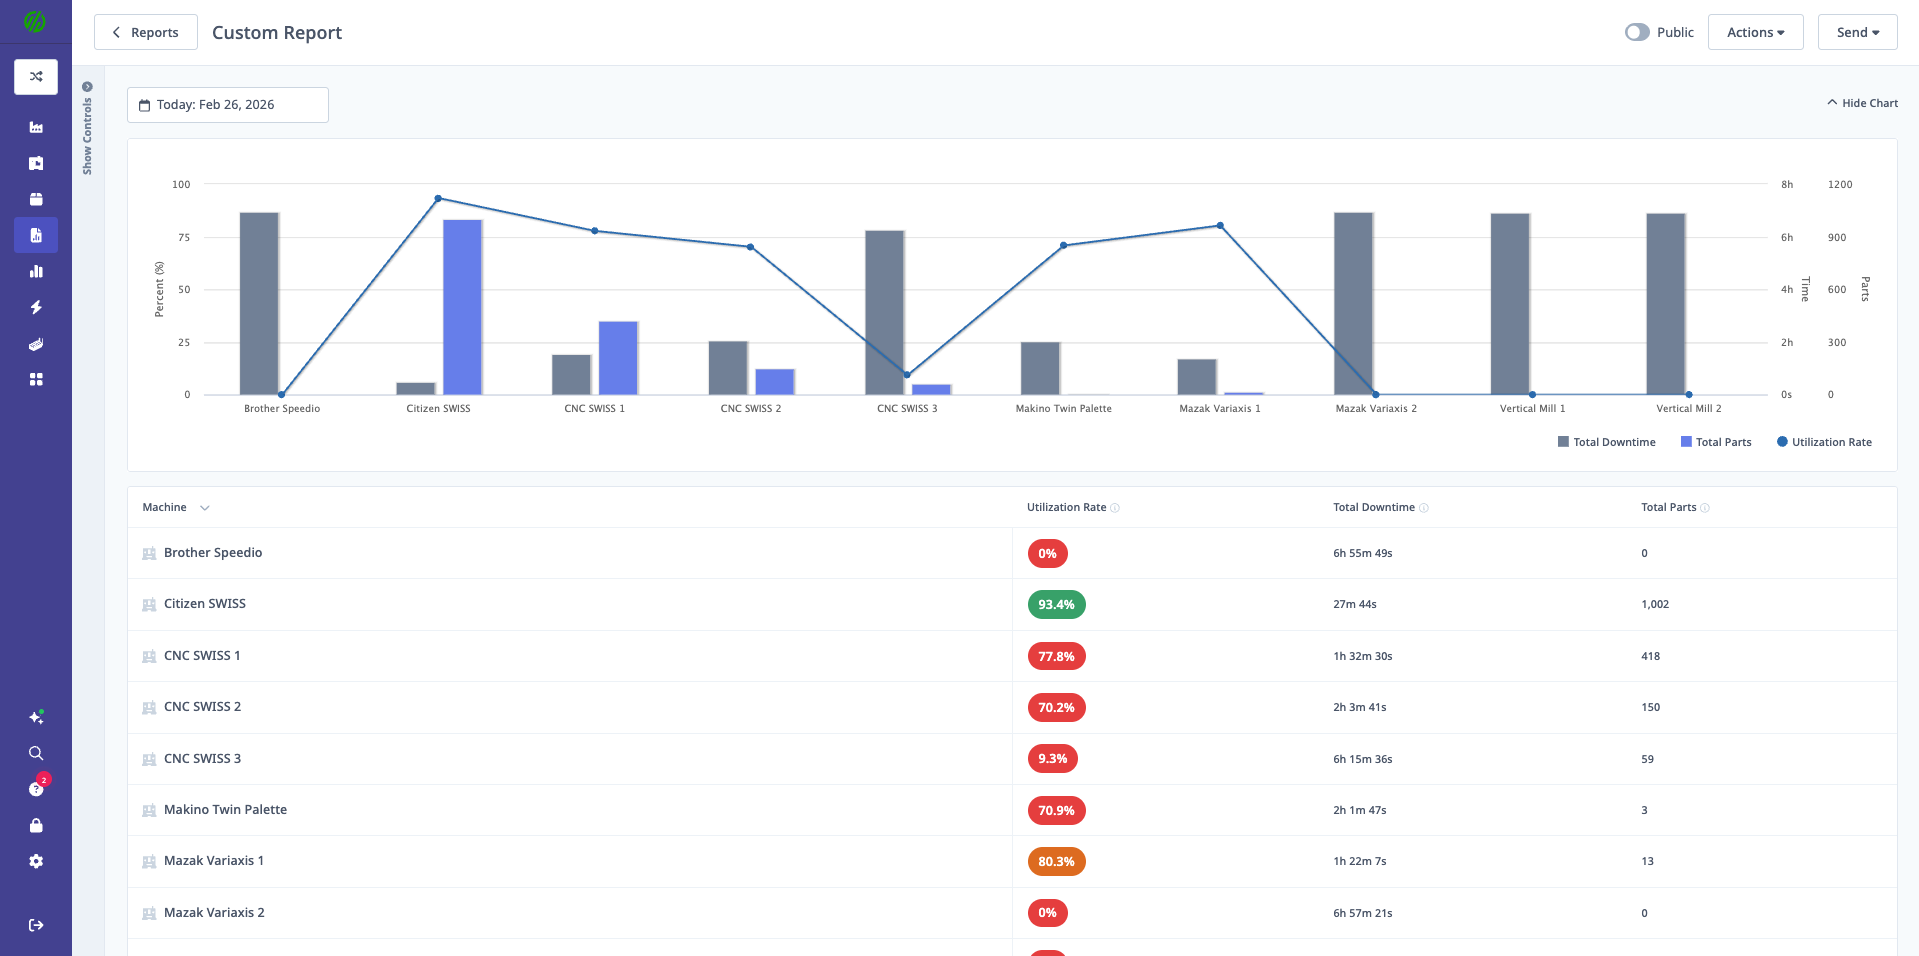
Task: Open the machines factory icon in the sidebar
Action: (x=36, y=127)
